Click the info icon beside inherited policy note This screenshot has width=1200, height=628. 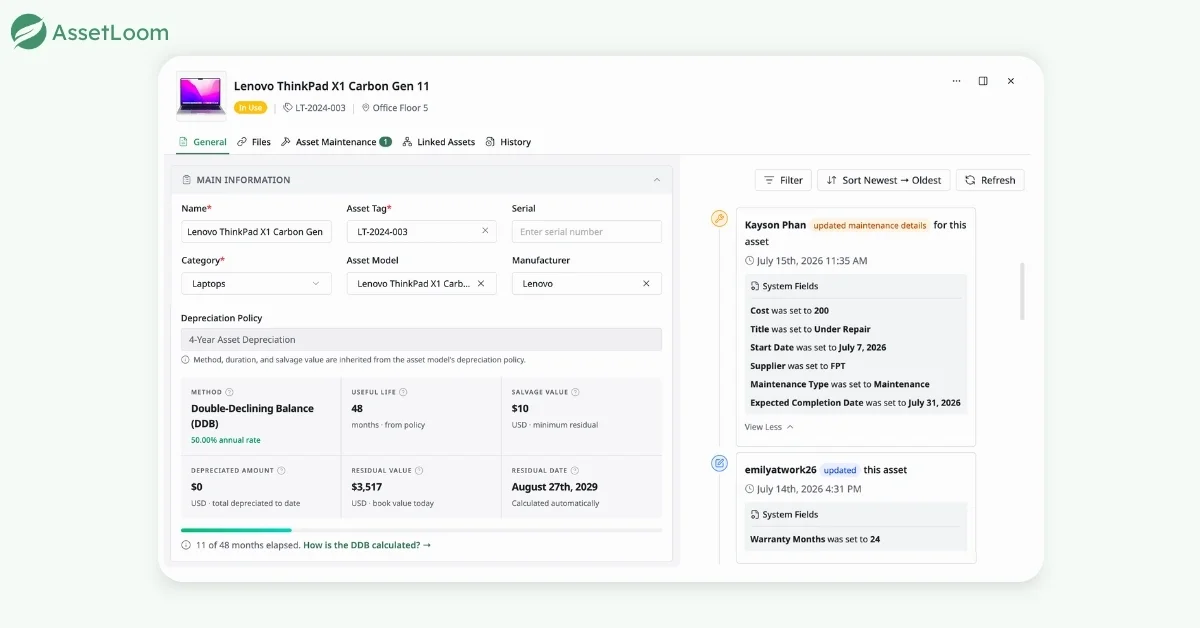point(186,360)
